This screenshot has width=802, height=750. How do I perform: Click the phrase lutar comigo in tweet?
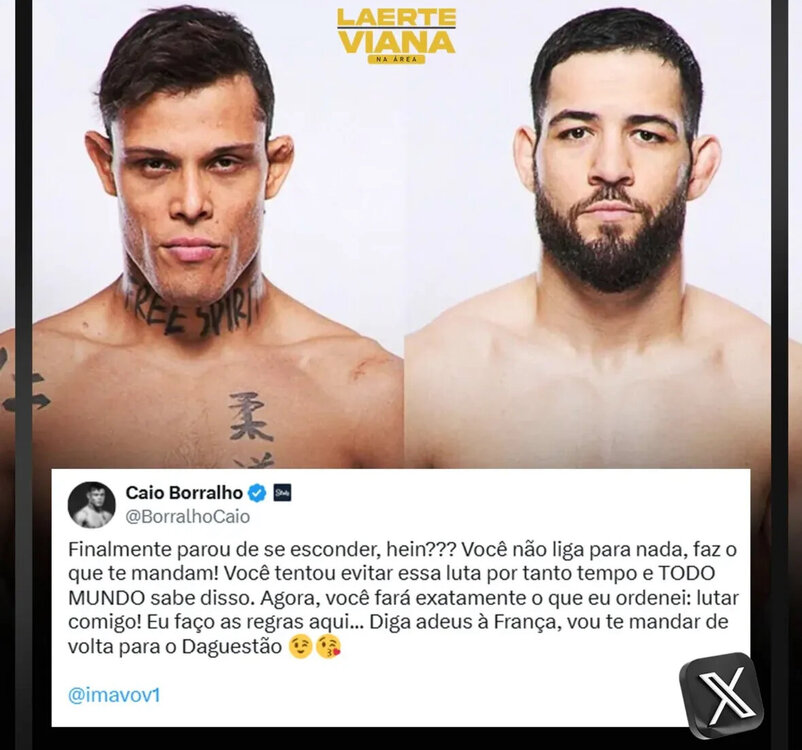tap(404, 610)
